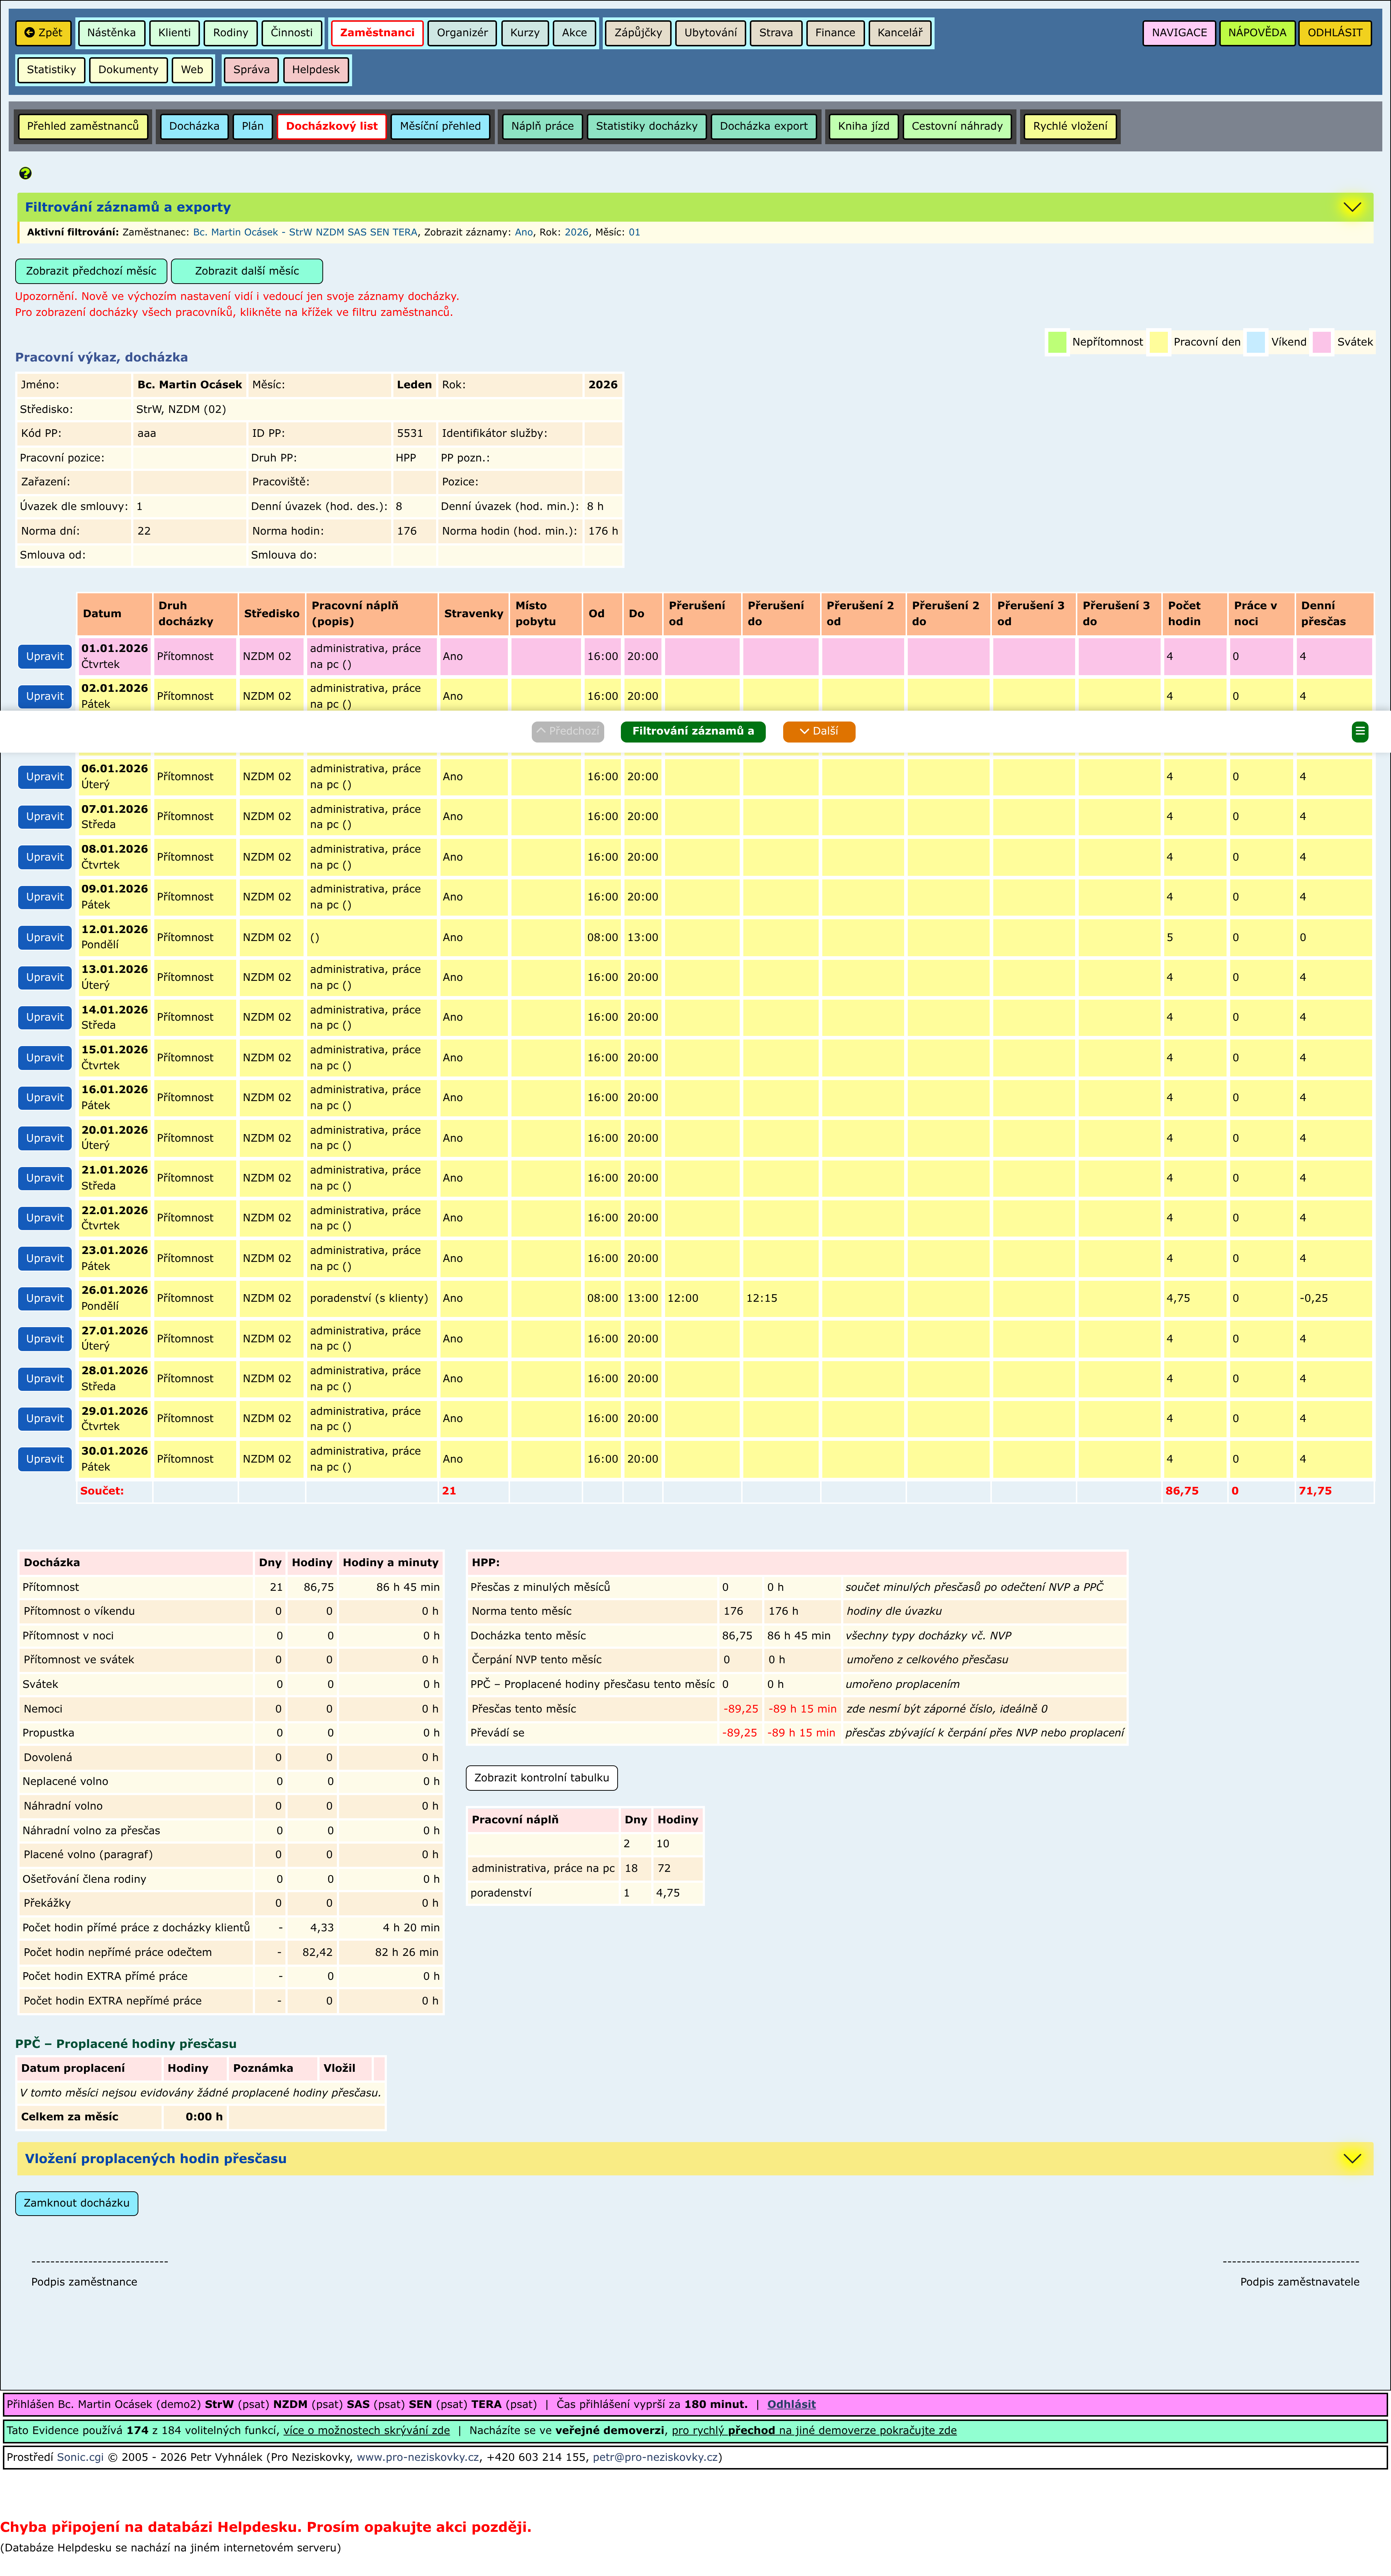
Task: Click Zobrazit kontrolní tabulku
Action: 542,1778
